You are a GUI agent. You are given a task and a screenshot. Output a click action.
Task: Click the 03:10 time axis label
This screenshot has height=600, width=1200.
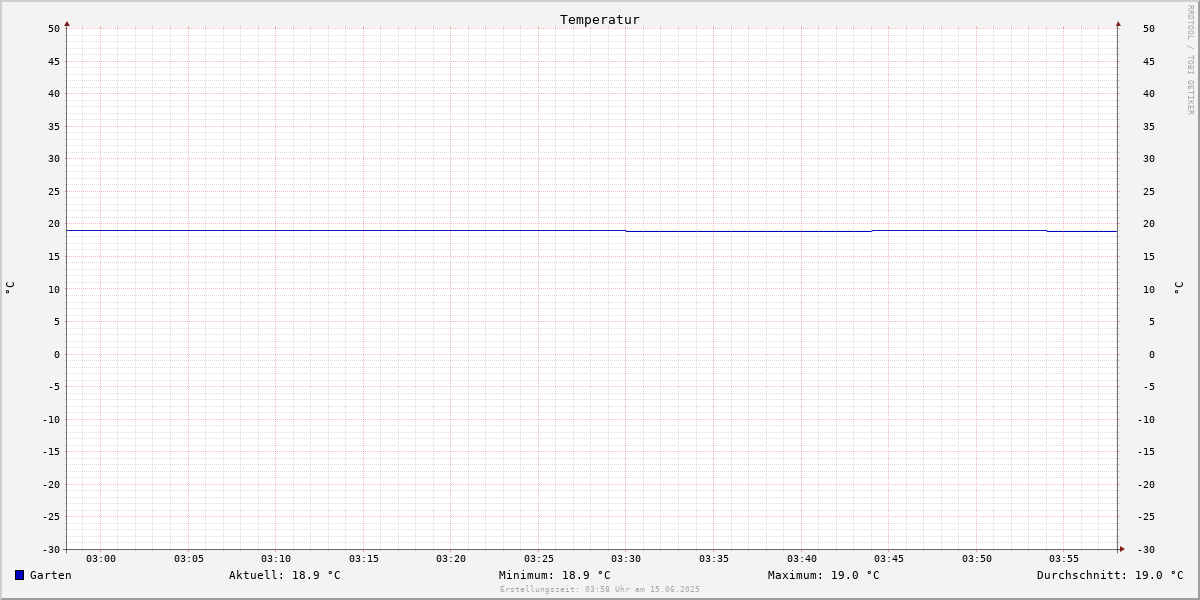(x=276, y=559)
